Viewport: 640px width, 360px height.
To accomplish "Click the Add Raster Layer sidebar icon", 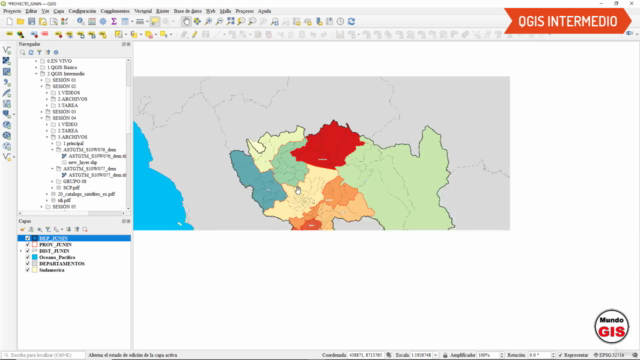I will click(x=7, y=60).
